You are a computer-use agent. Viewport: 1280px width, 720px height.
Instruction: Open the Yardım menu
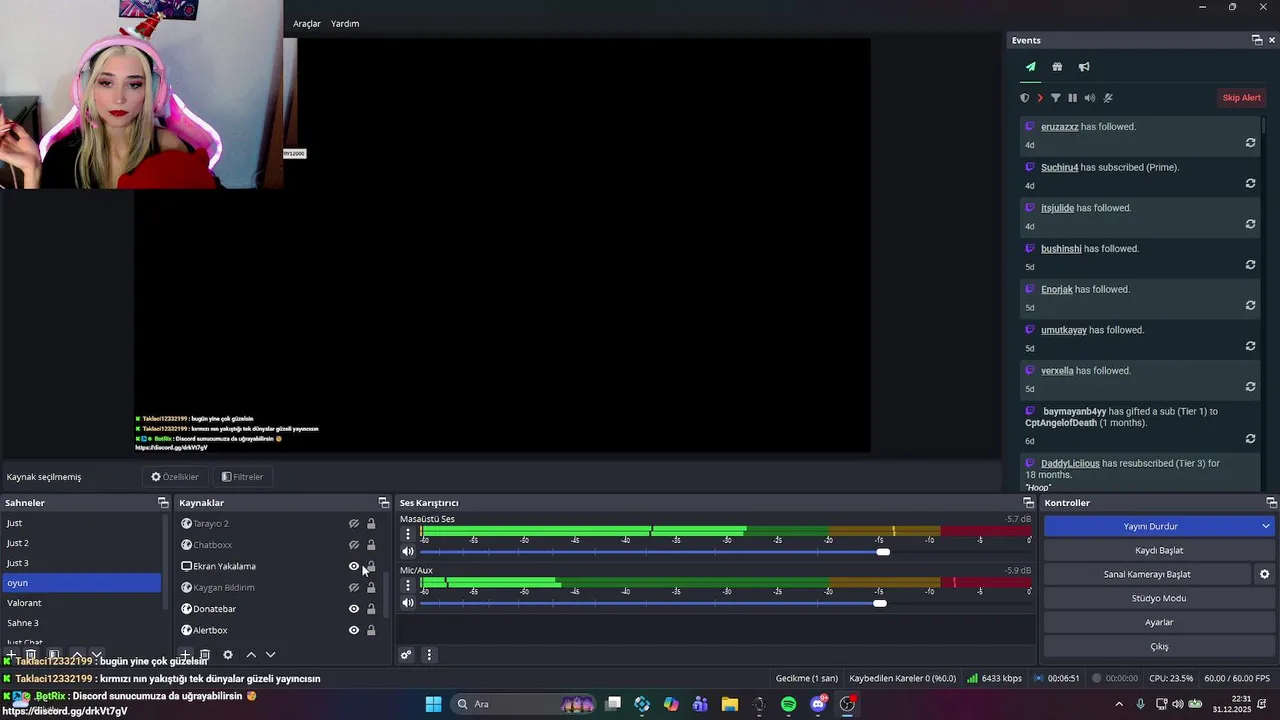(345, 24)
